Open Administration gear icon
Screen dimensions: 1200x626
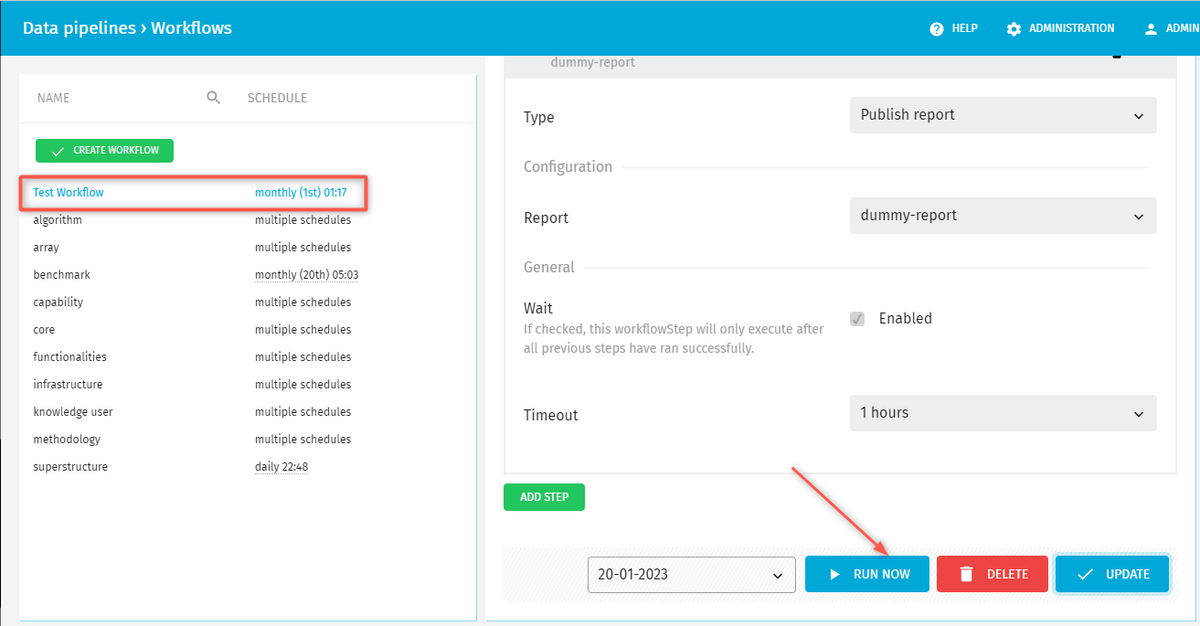1014,29
